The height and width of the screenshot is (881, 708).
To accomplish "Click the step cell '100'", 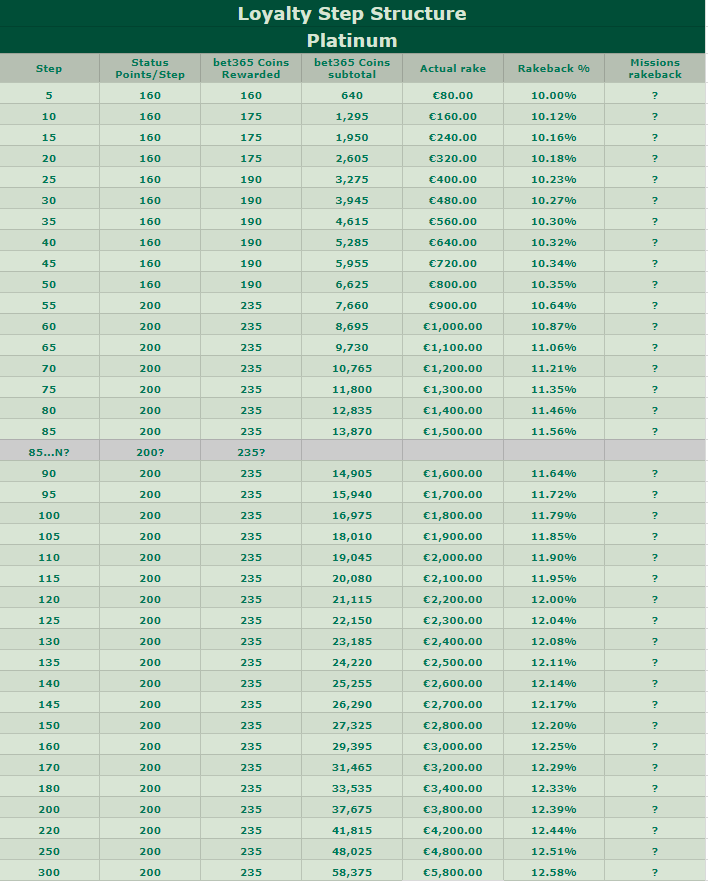I will (x=49, y=515).
